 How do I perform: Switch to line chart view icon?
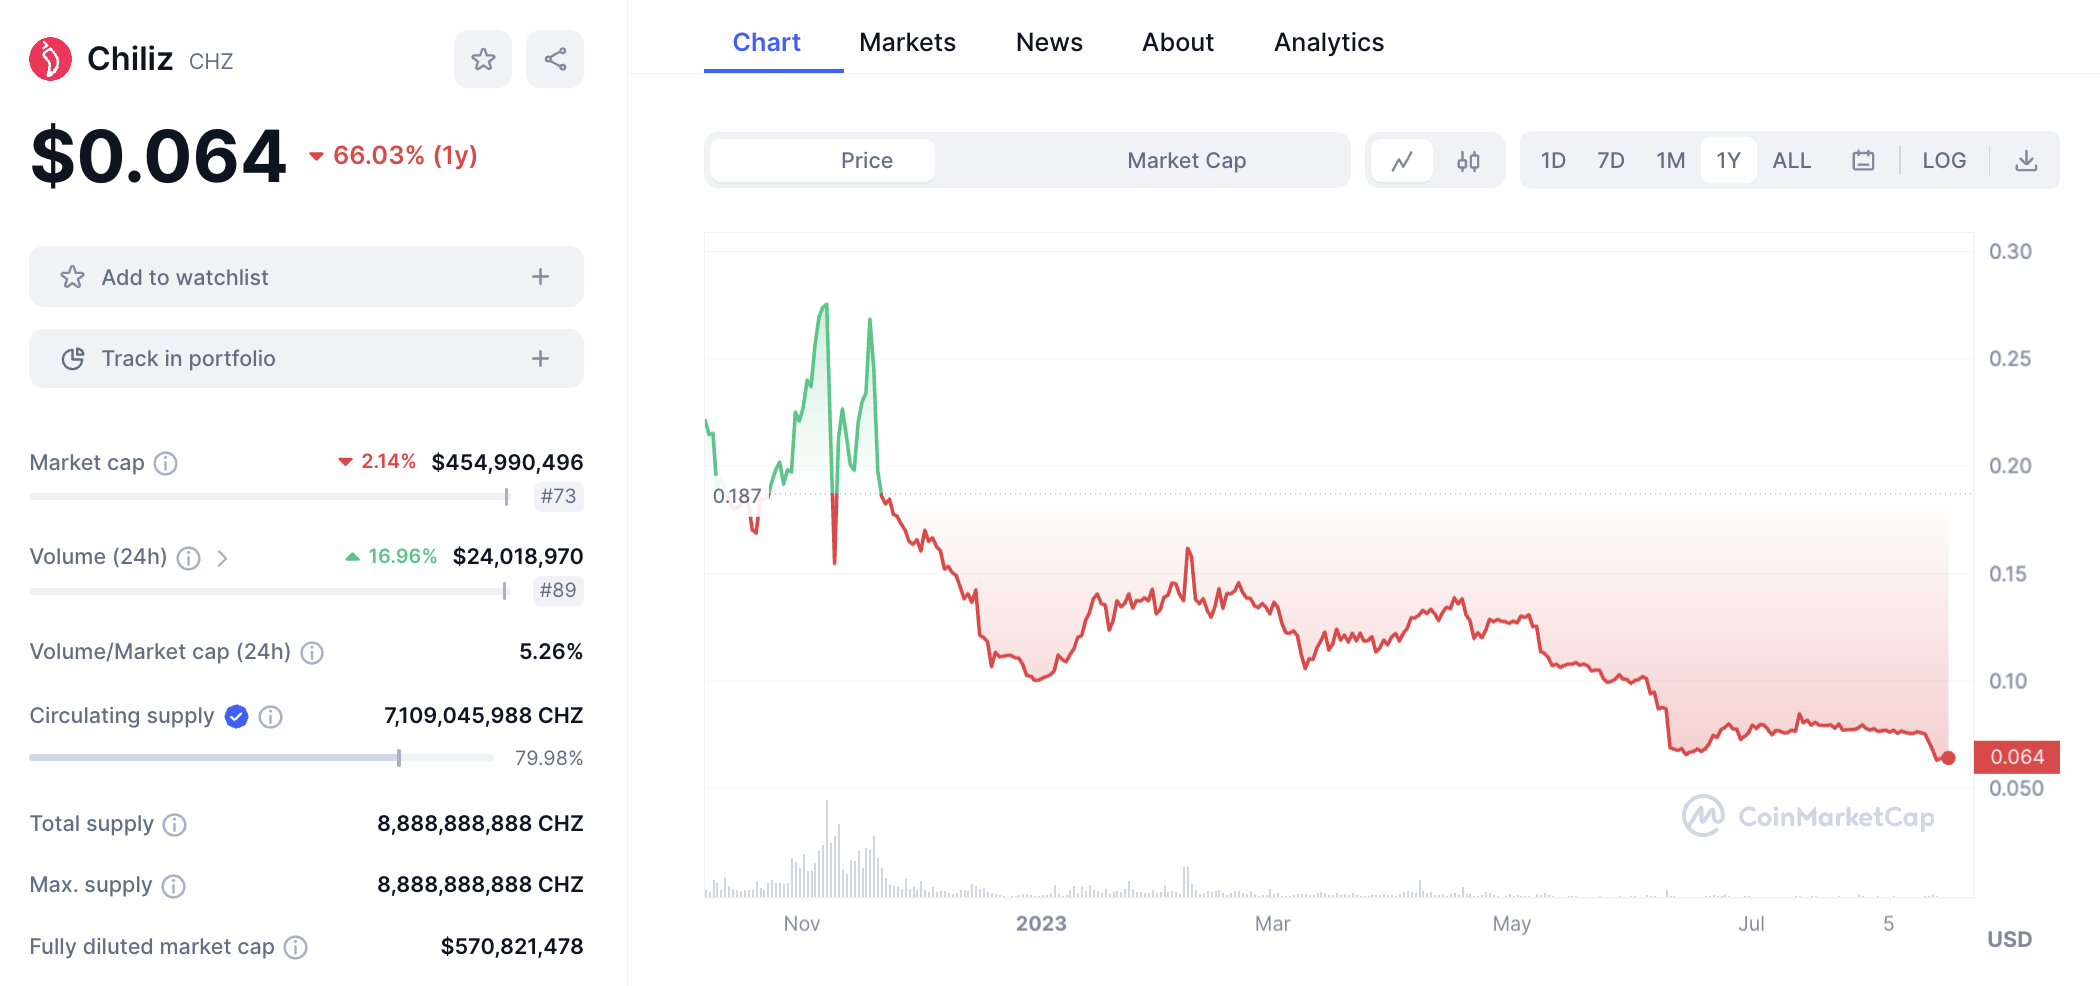click(1402, 161)
